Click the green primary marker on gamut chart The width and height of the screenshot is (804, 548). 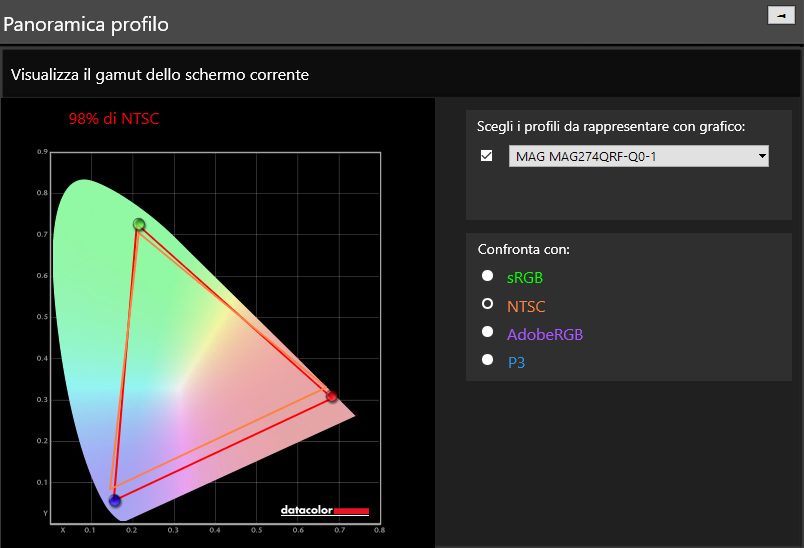point(139,224)
